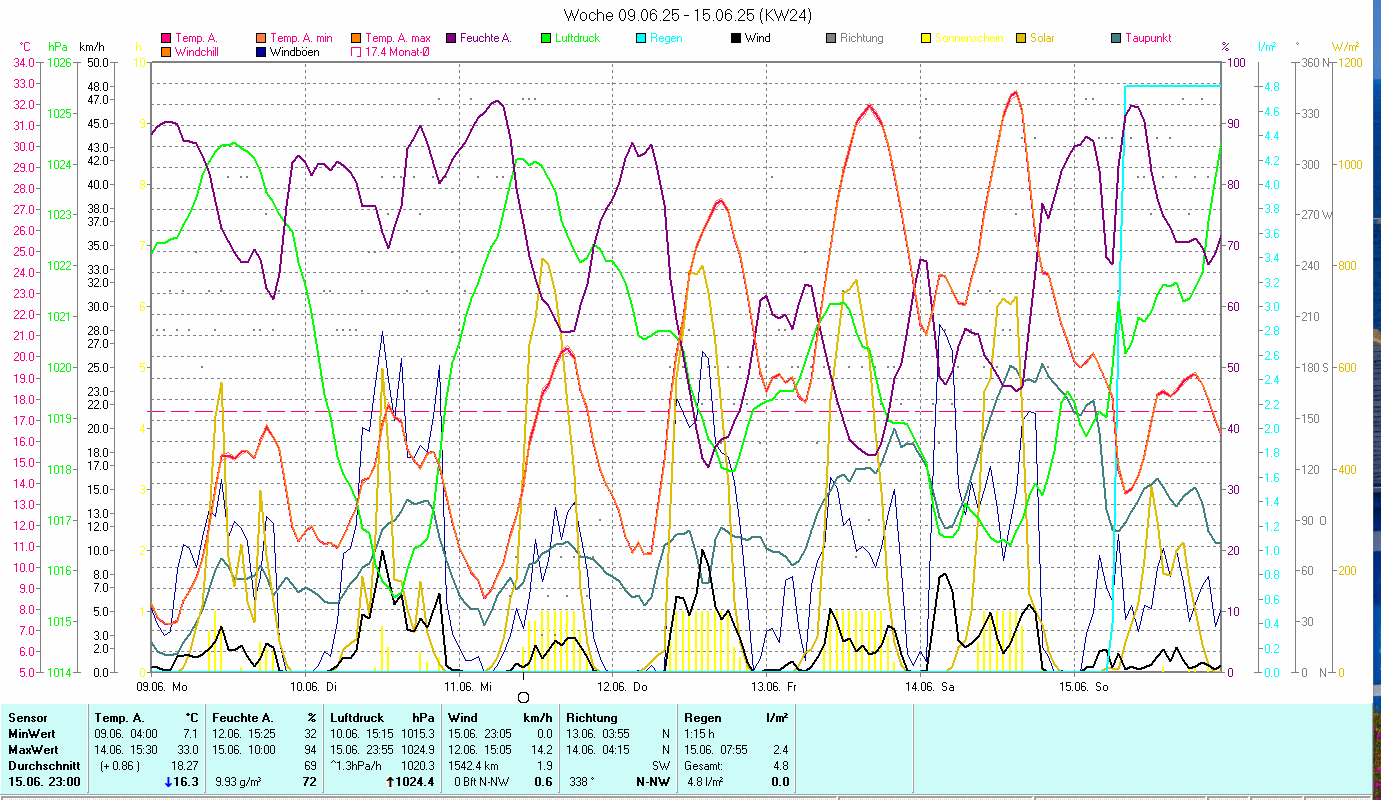
Task: Click the dark blue Windböen legend square
Action: (x=261, y=51)
